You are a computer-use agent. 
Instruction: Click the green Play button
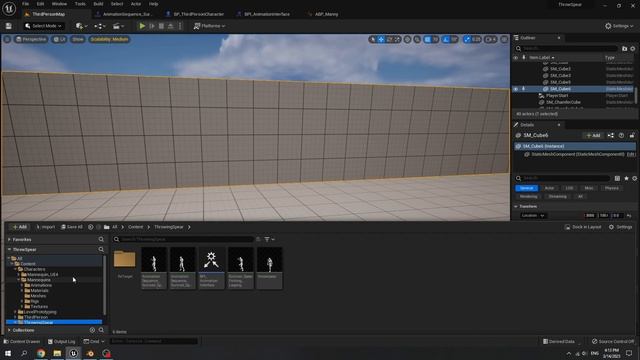pos(142,26)
